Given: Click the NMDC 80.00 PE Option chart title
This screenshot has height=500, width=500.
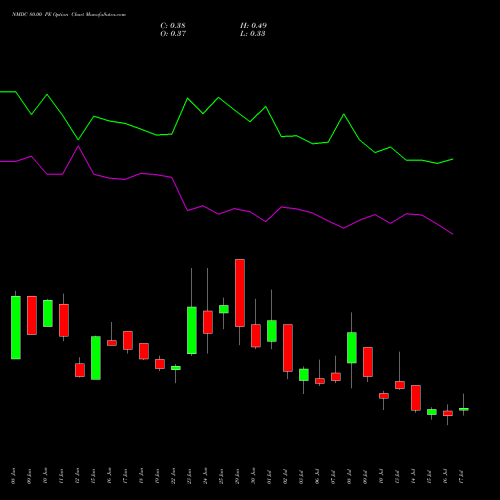Looking at the screenshot, I should [69, 15].
